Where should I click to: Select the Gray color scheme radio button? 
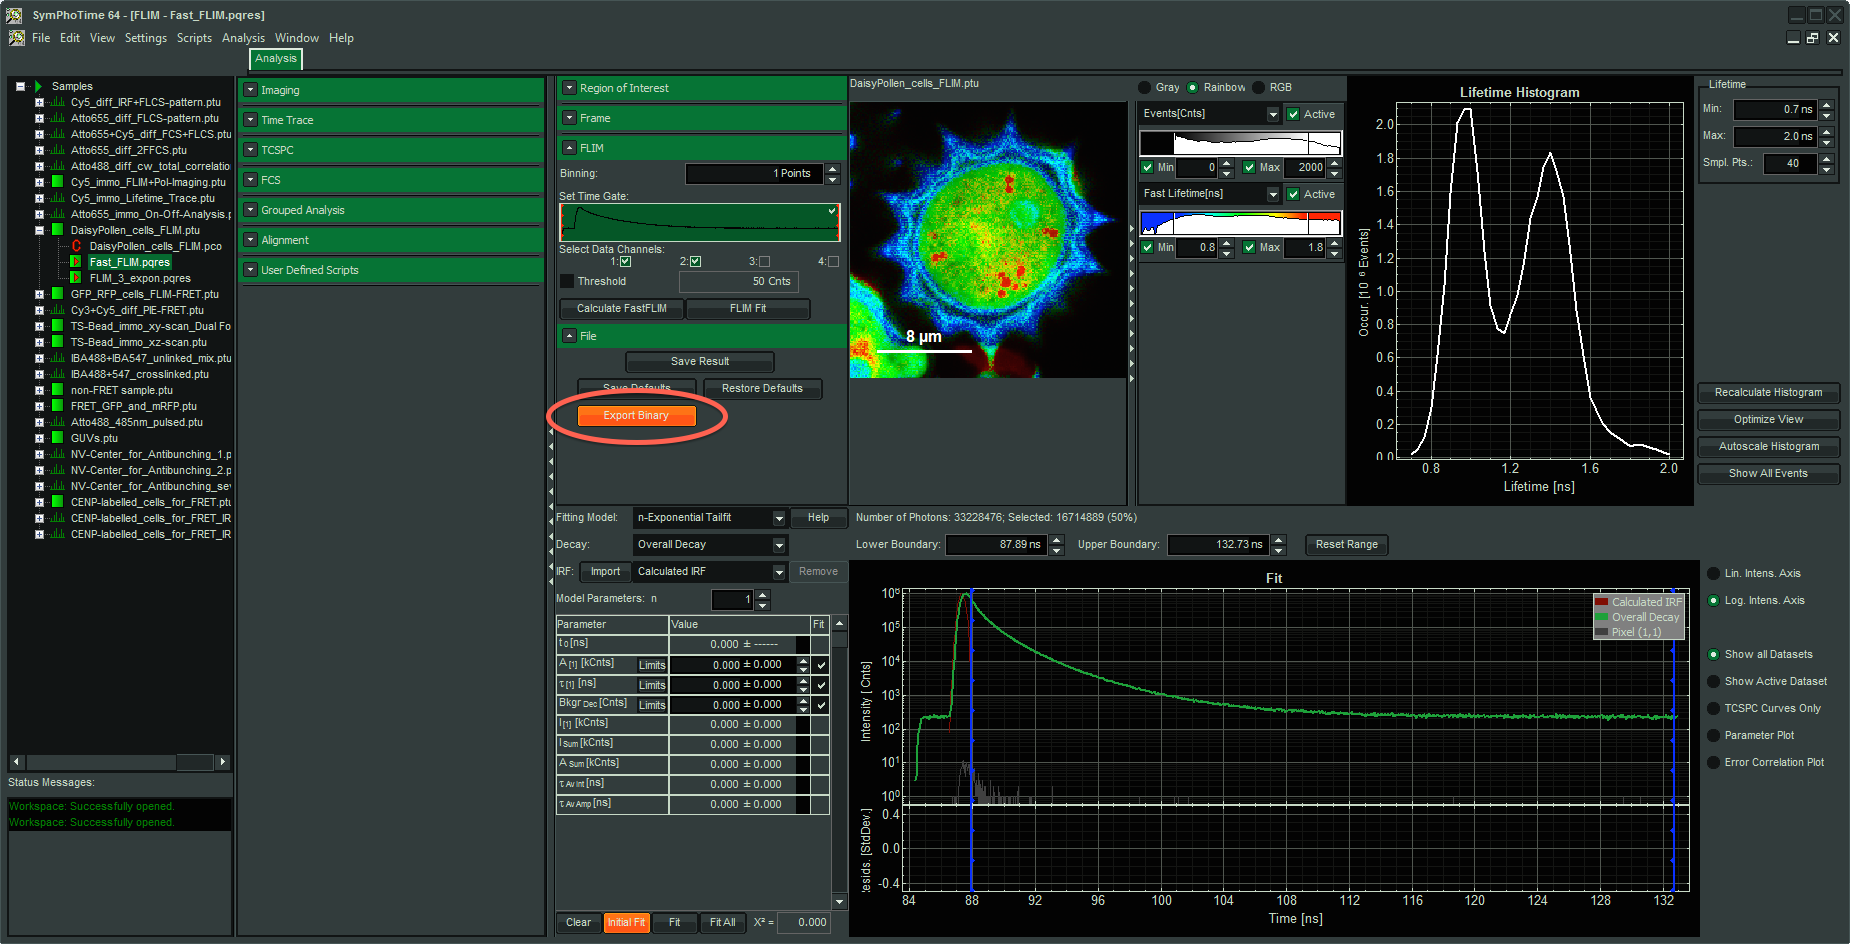click(x=1145, y=88)
